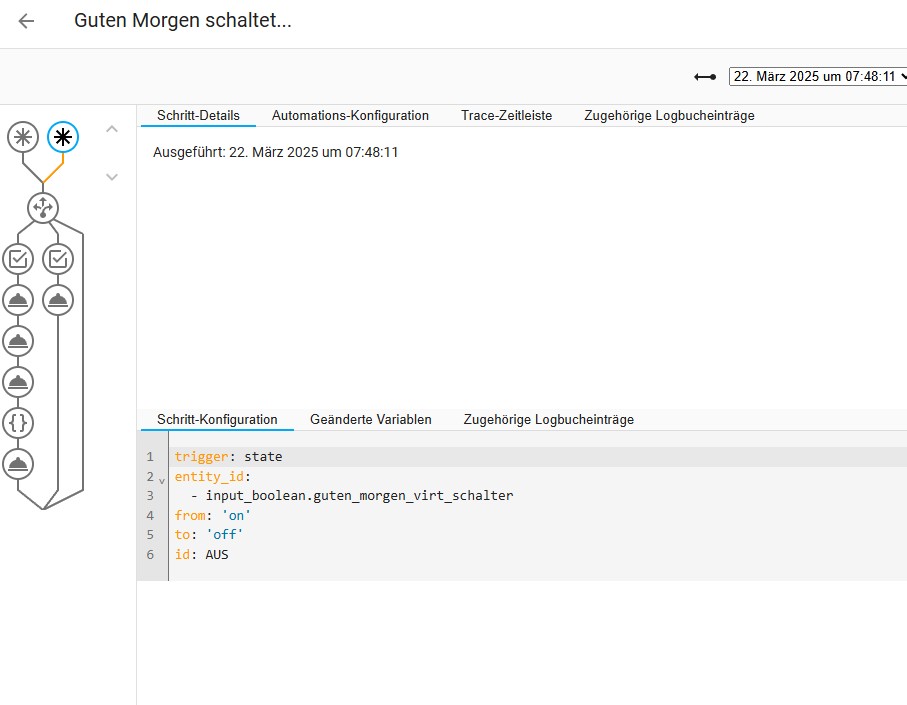
Task: Select the right branch condition checkmark node
Action: point(58,259)
